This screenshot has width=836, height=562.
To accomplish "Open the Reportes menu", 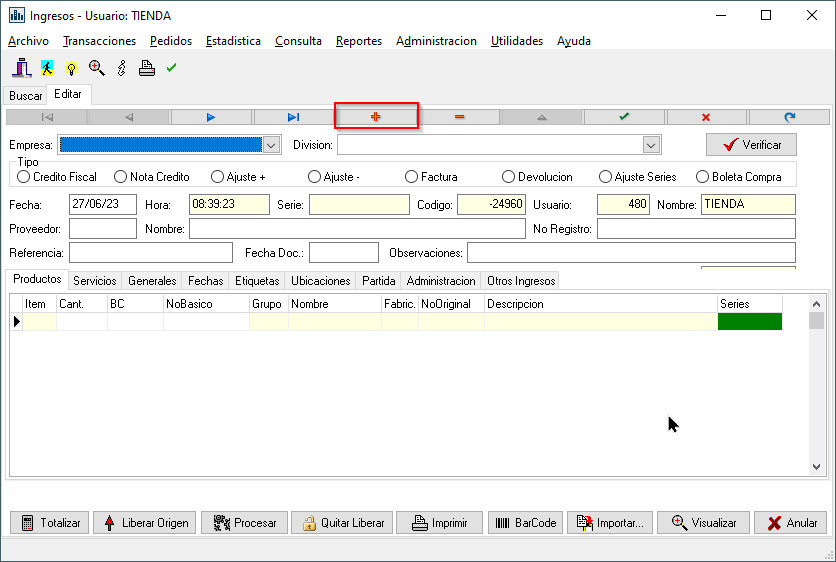I will (x=358, y=41).
